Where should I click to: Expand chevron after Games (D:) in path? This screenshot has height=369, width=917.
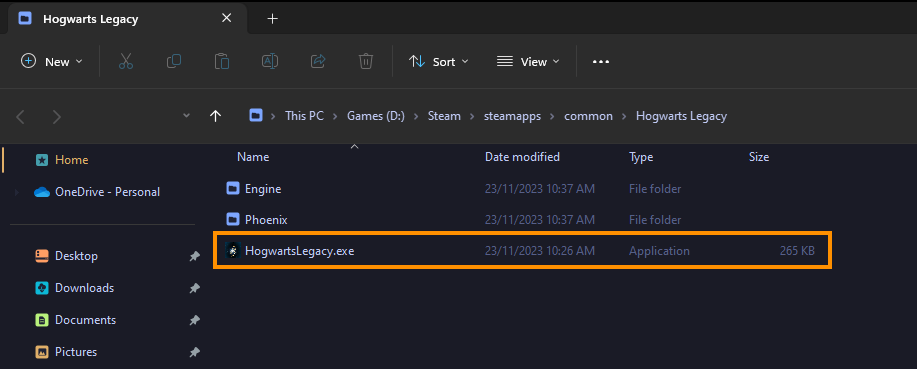[416, 116]
